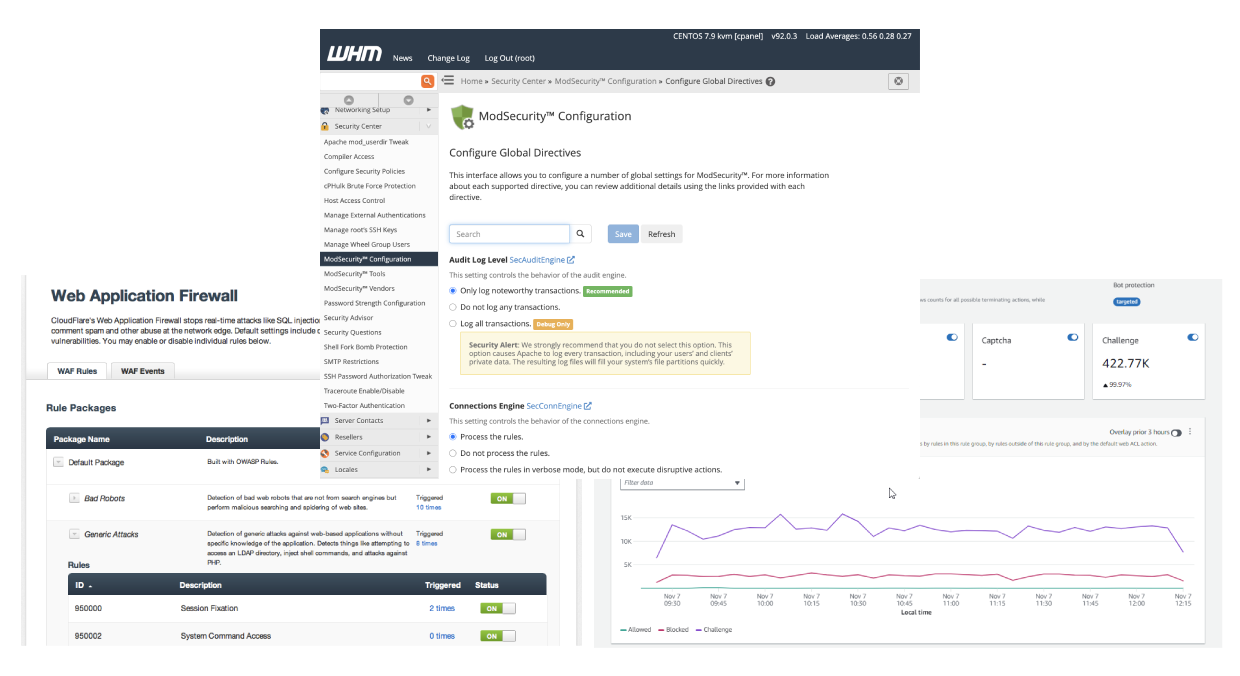Click the WHM logo
This screenshot has width=1240, height=676.
(x=354, y=54)
